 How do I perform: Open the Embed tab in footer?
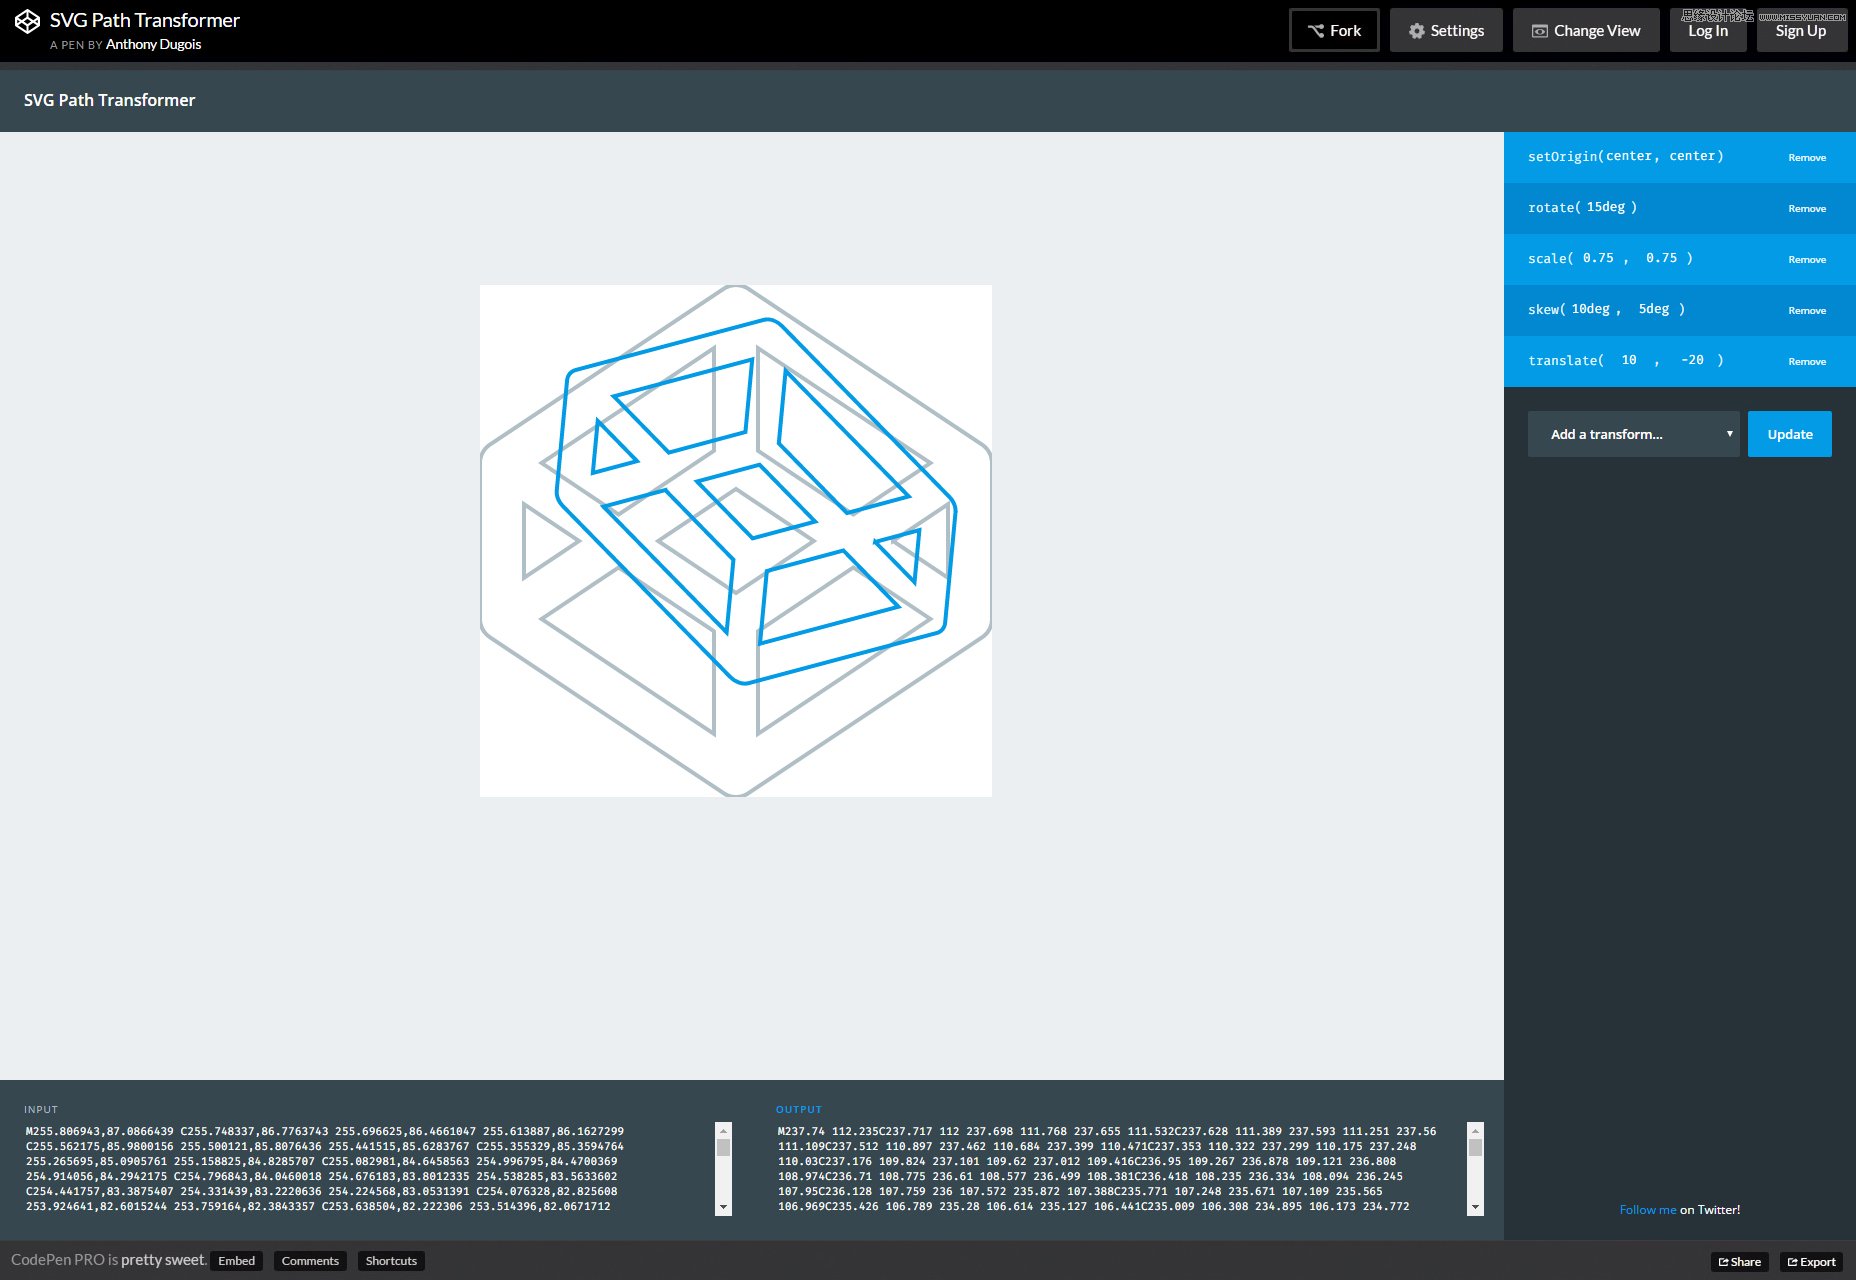tap(237, 1261)
